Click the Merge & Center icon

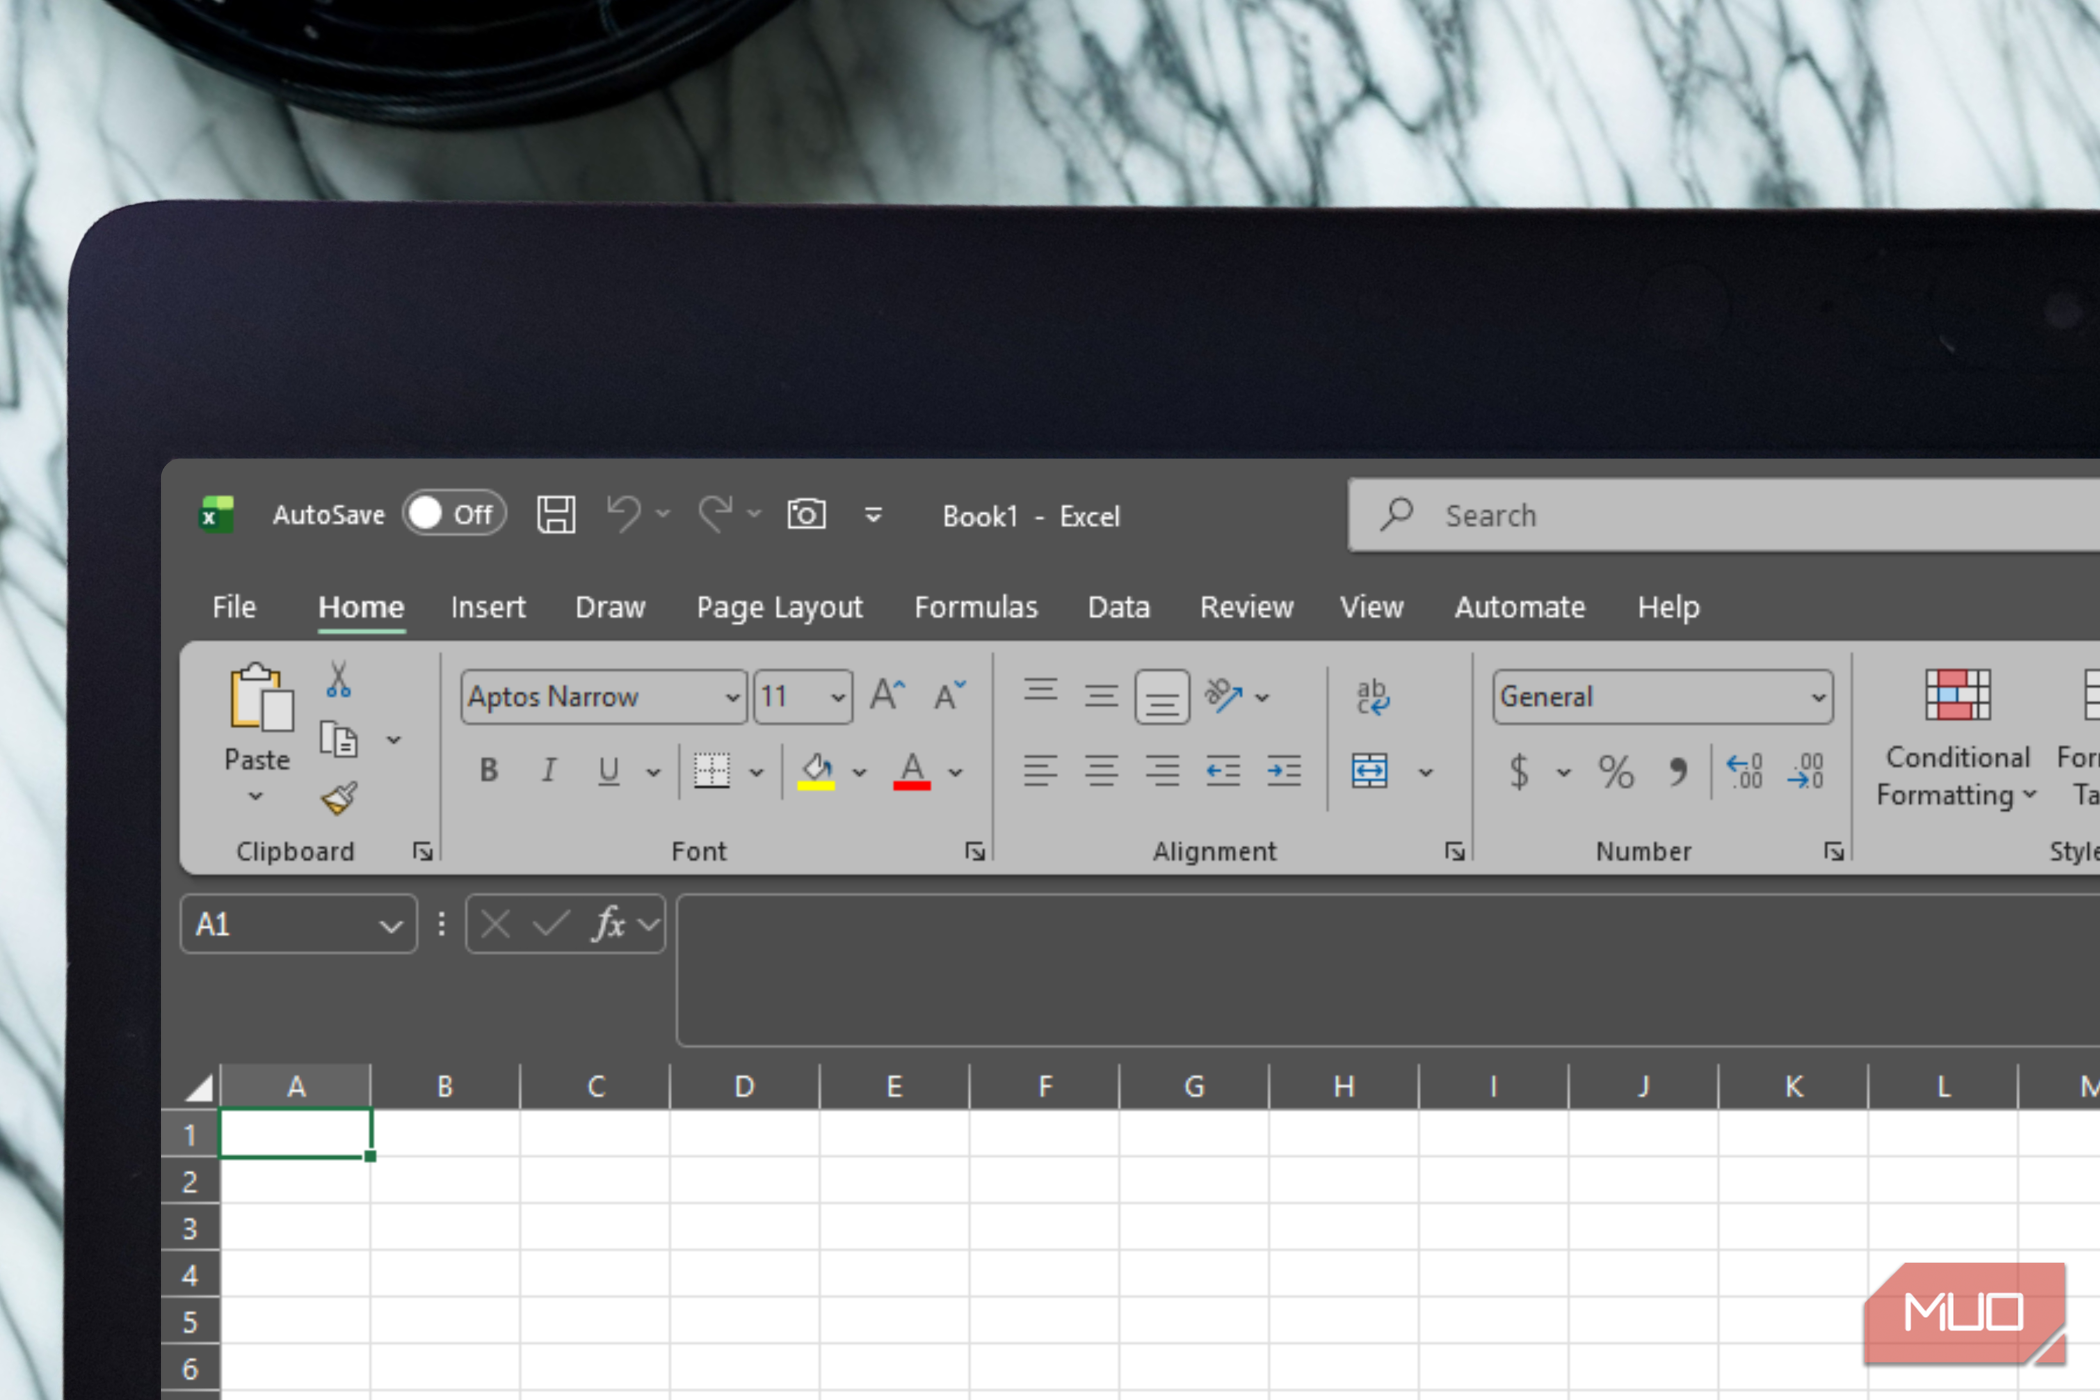[x=1369, y=771]
